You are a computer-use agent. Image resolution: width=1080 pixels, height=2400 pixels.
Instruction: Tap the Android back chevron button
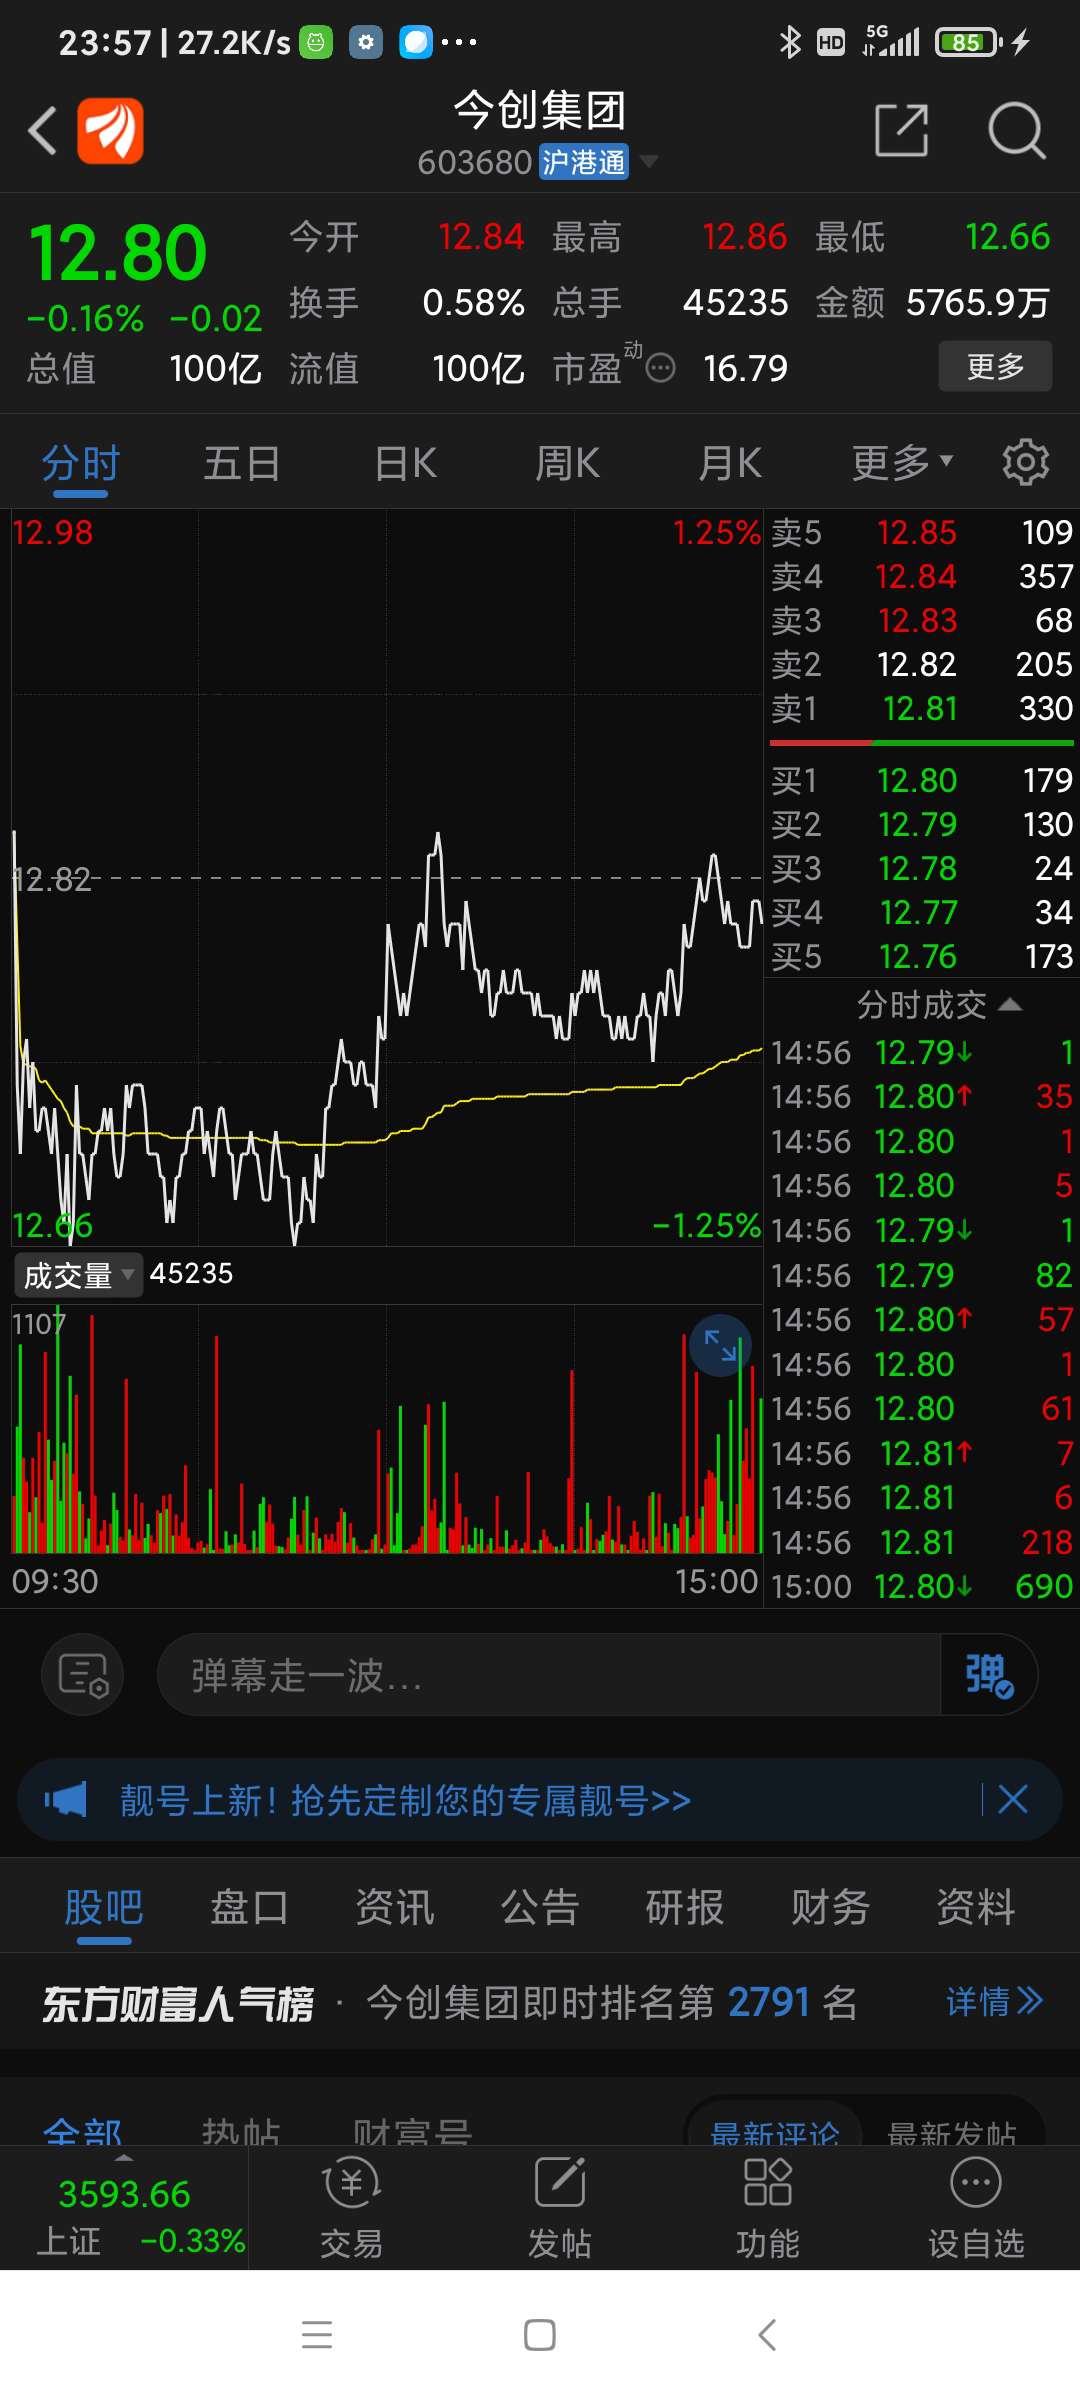tap(767, 2335)
